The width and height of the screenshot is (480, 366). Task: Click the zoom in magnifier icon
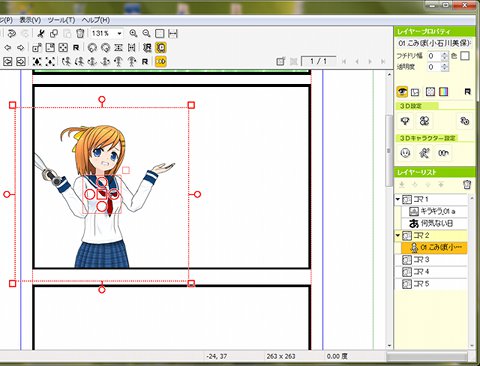point(133,33)
